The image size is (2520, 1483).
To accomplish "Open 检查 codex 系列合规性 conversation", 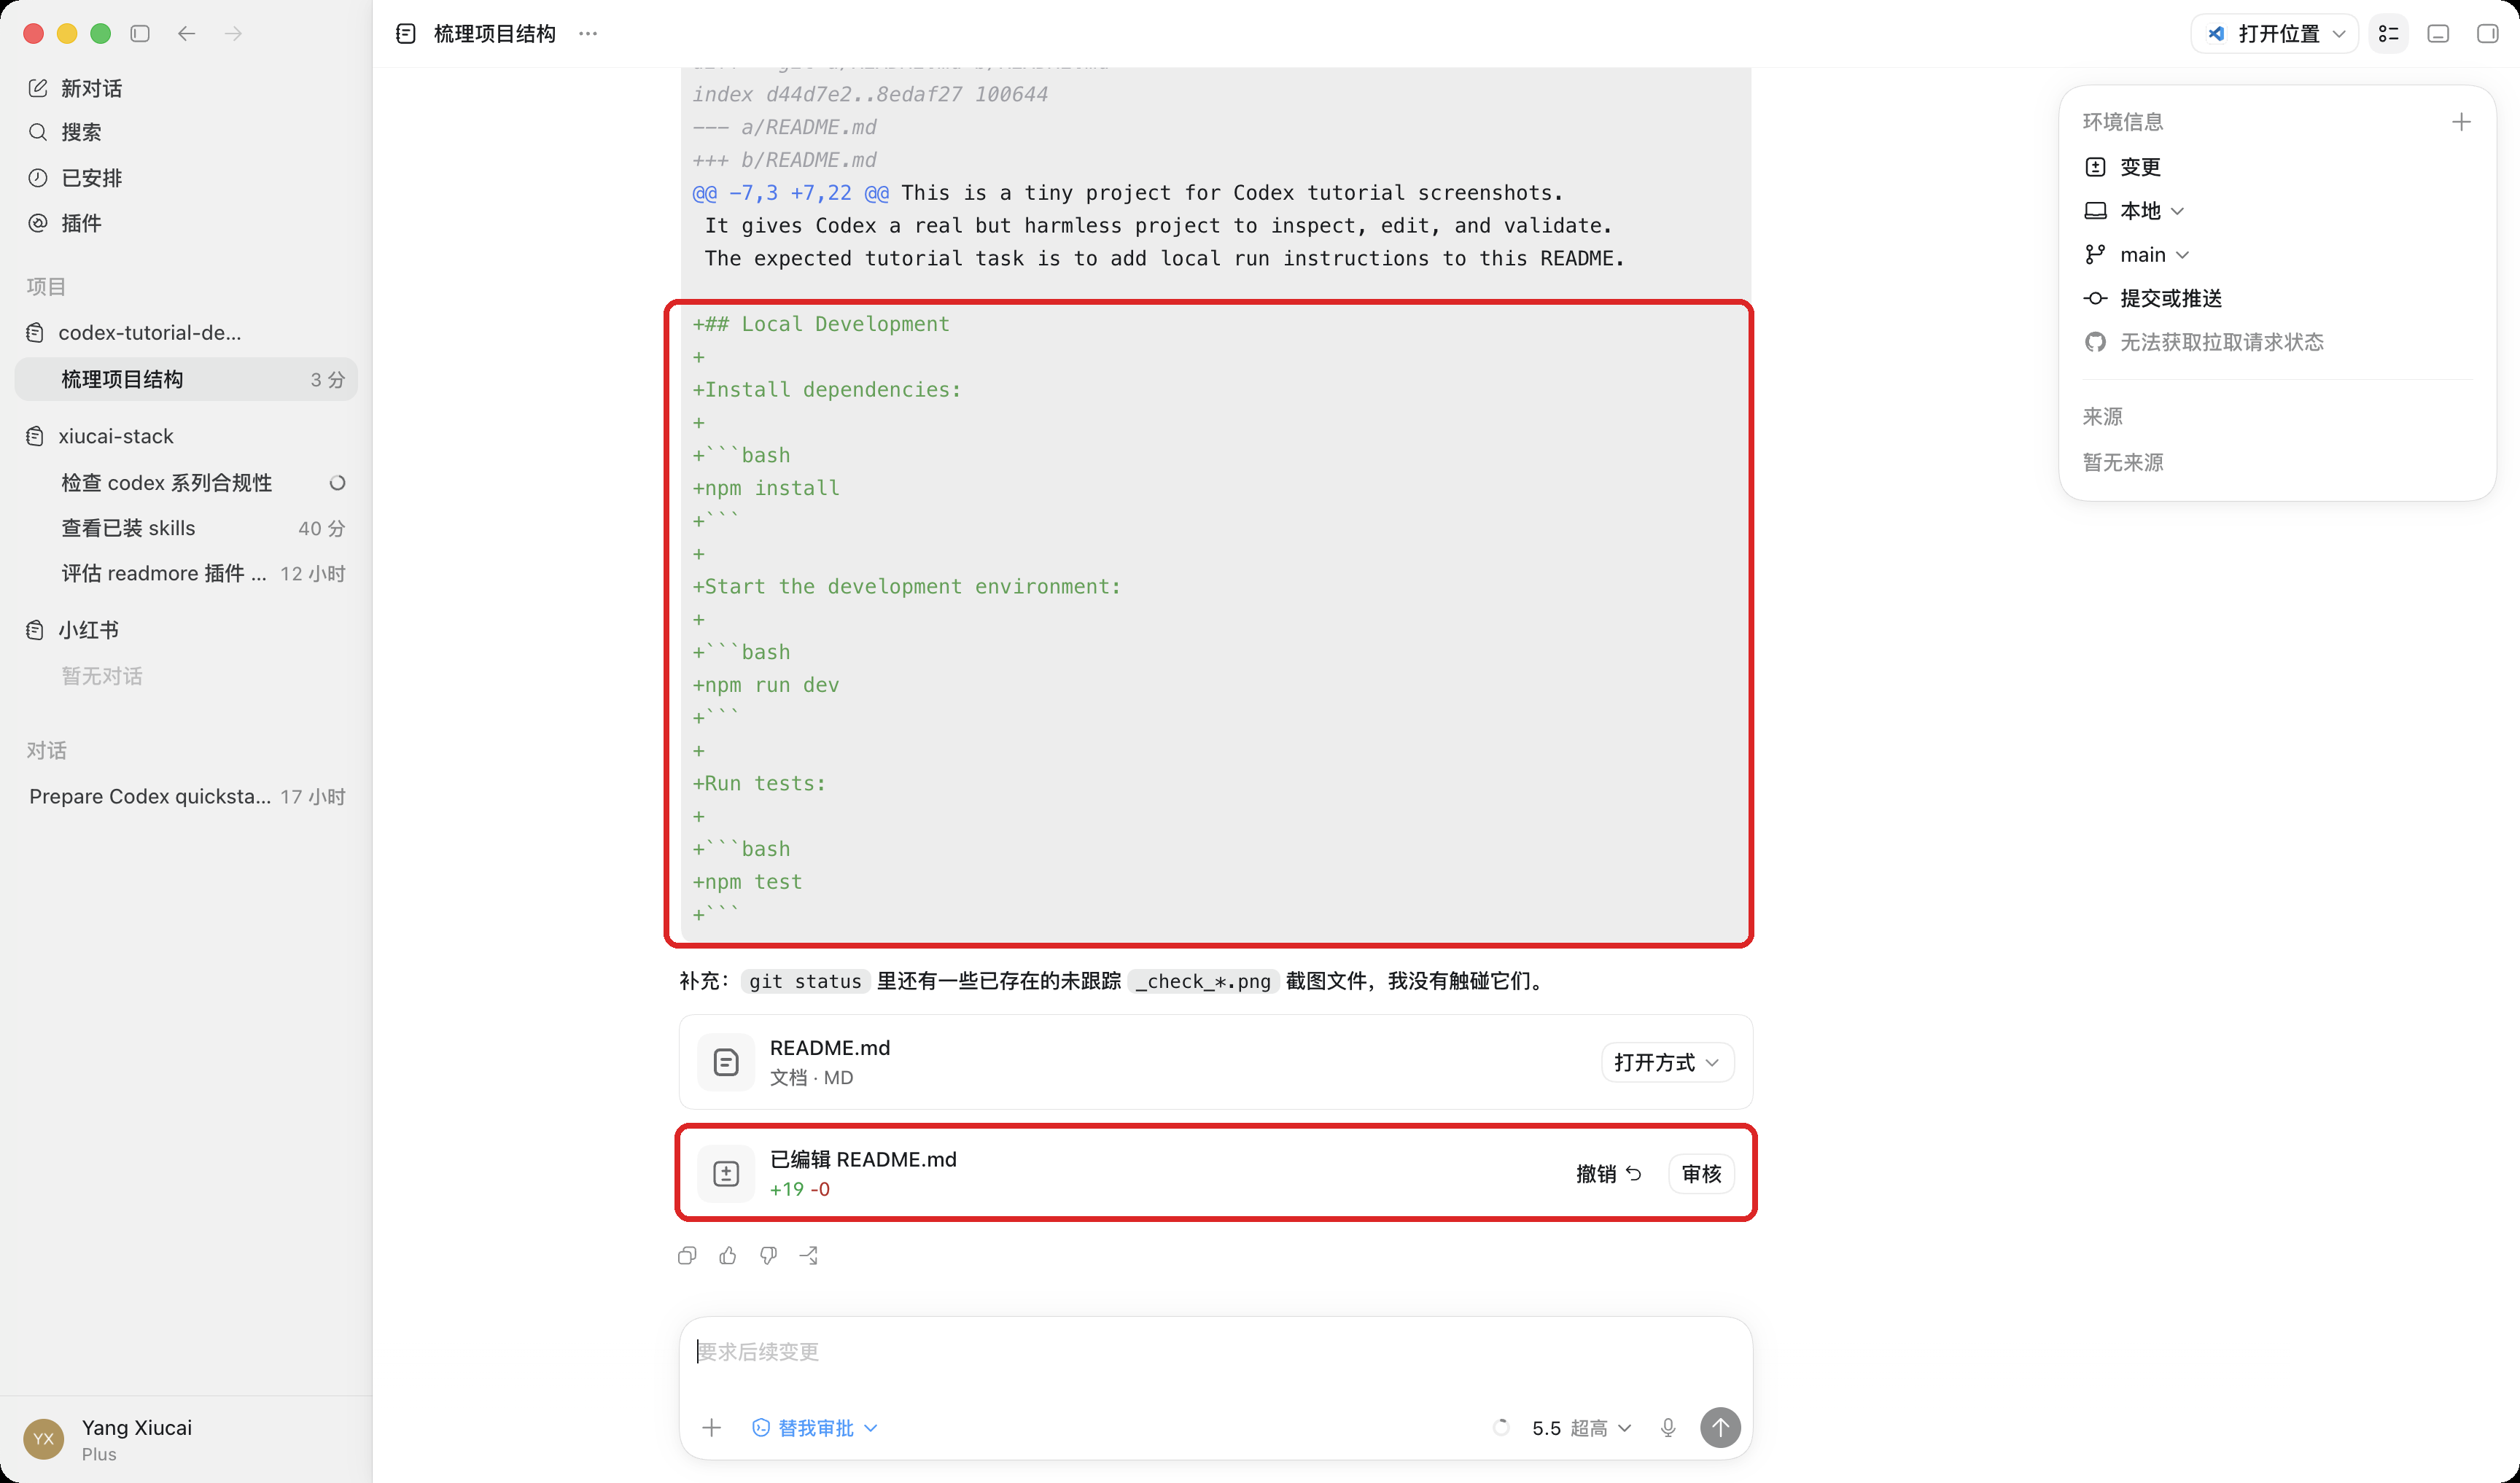I will [186, 483].
